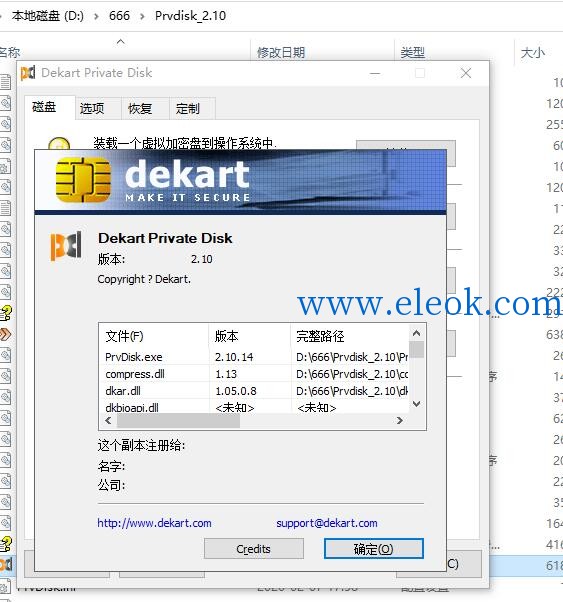
Task: Click the file list scroll down arrow
Action: pos(416,404)
